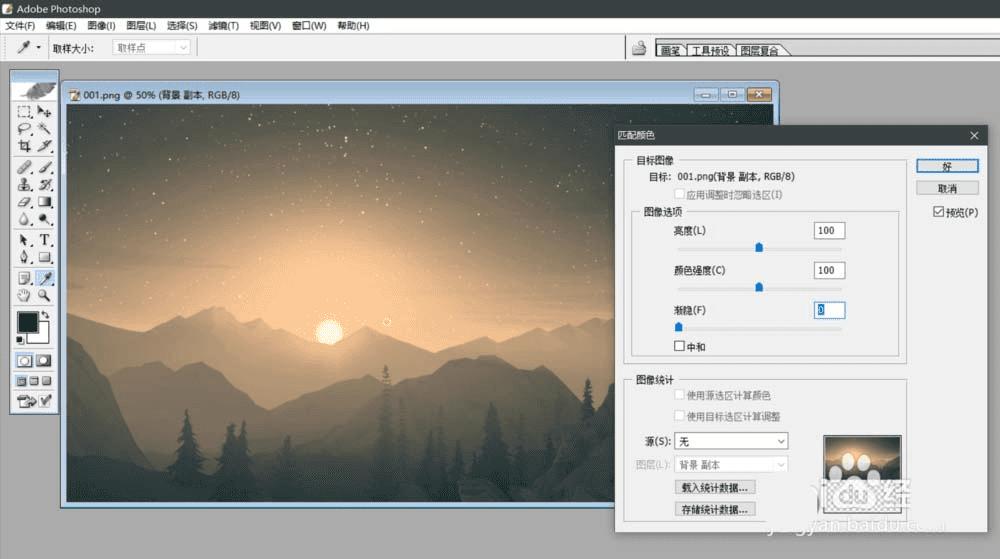Switch to Quick Mask mode

(x=43, y=361)
